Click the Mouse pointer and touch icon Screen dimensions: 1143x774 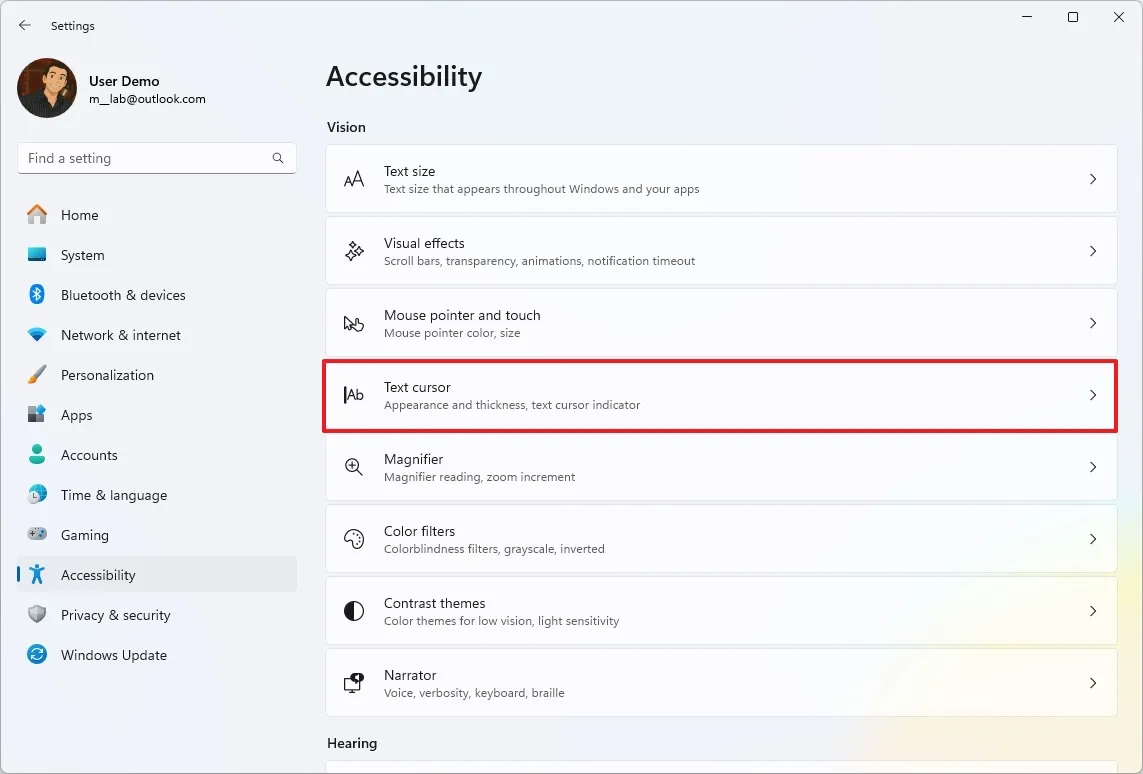click(x=353, y=323)
